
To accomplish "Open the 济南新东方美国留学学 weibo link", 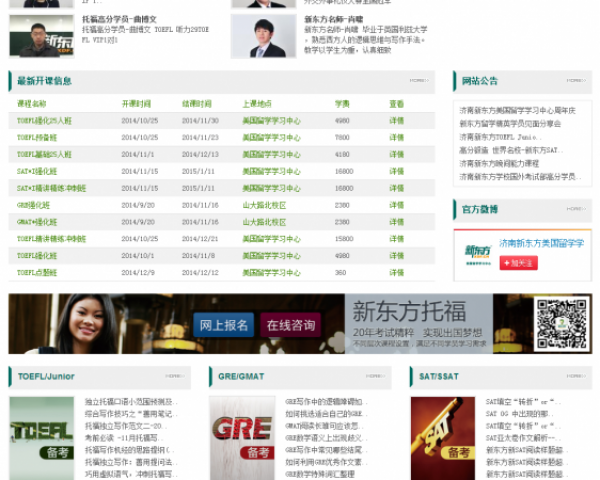I will tap(541, 243).
